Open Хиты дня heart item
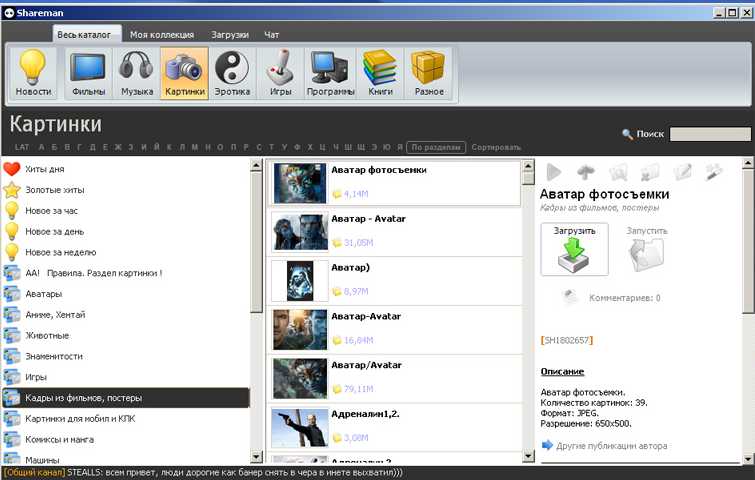Viewport: 755px width, 480px height. pos(126,169)
